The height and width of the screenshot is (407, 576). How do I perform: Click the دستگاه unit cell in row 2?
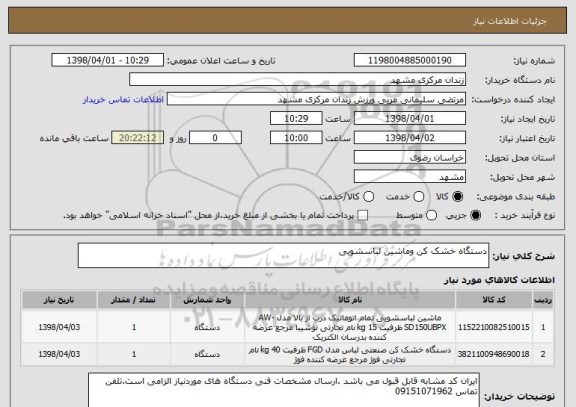(207, 354)
